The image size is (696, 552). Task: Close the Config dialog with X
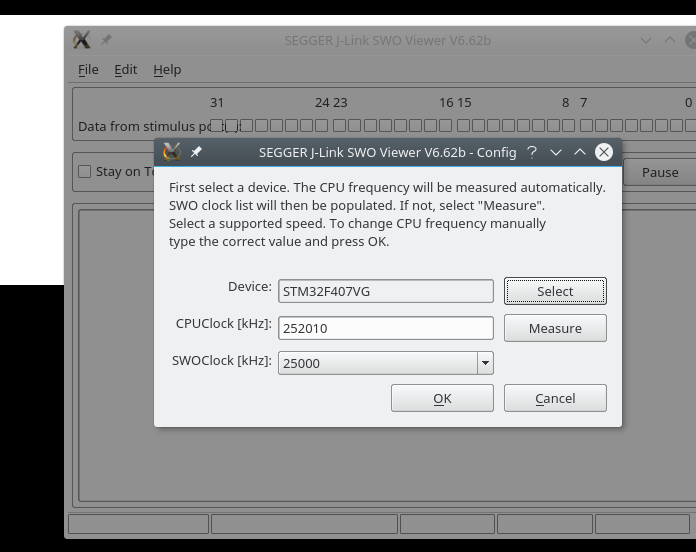pyautogui.click(x=604, y=152)
